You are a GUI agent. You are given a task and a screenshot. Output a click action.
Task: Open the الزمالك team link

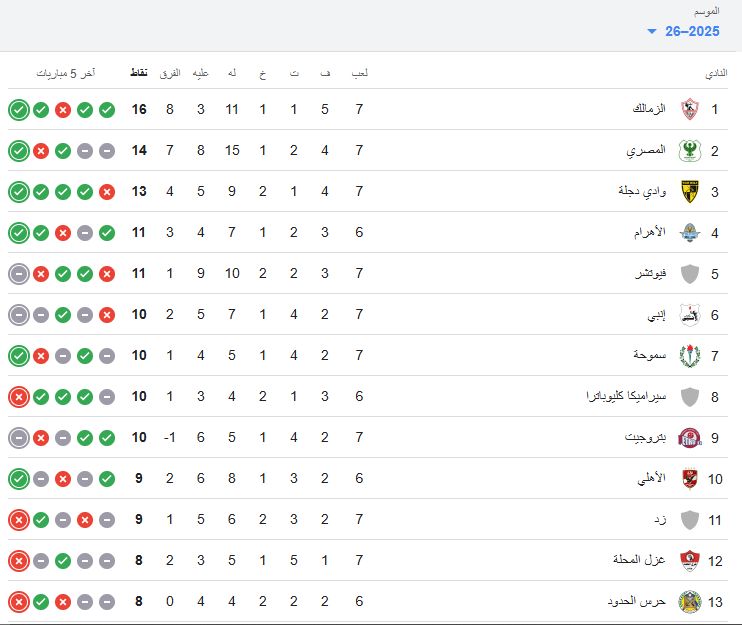pyautogui.click(x=649, y=109)
